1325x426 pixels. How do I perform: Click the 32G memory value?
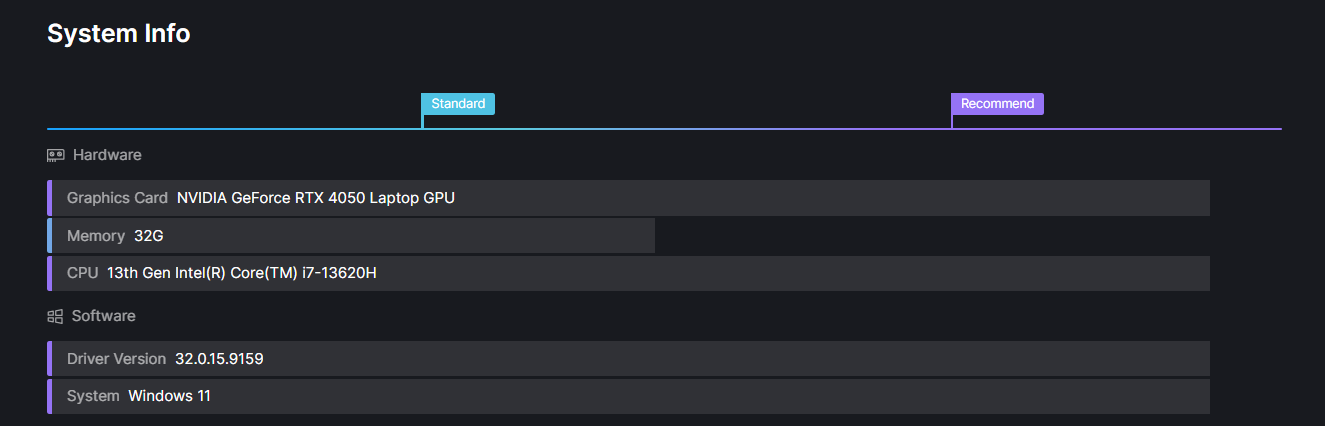[148, 236]
